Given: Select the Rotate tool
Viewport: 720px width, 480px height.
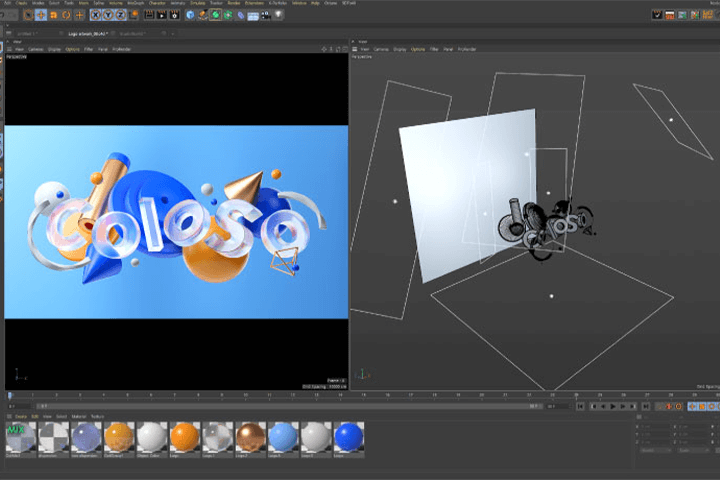Looking at the screenshot, I should [67, 15].
